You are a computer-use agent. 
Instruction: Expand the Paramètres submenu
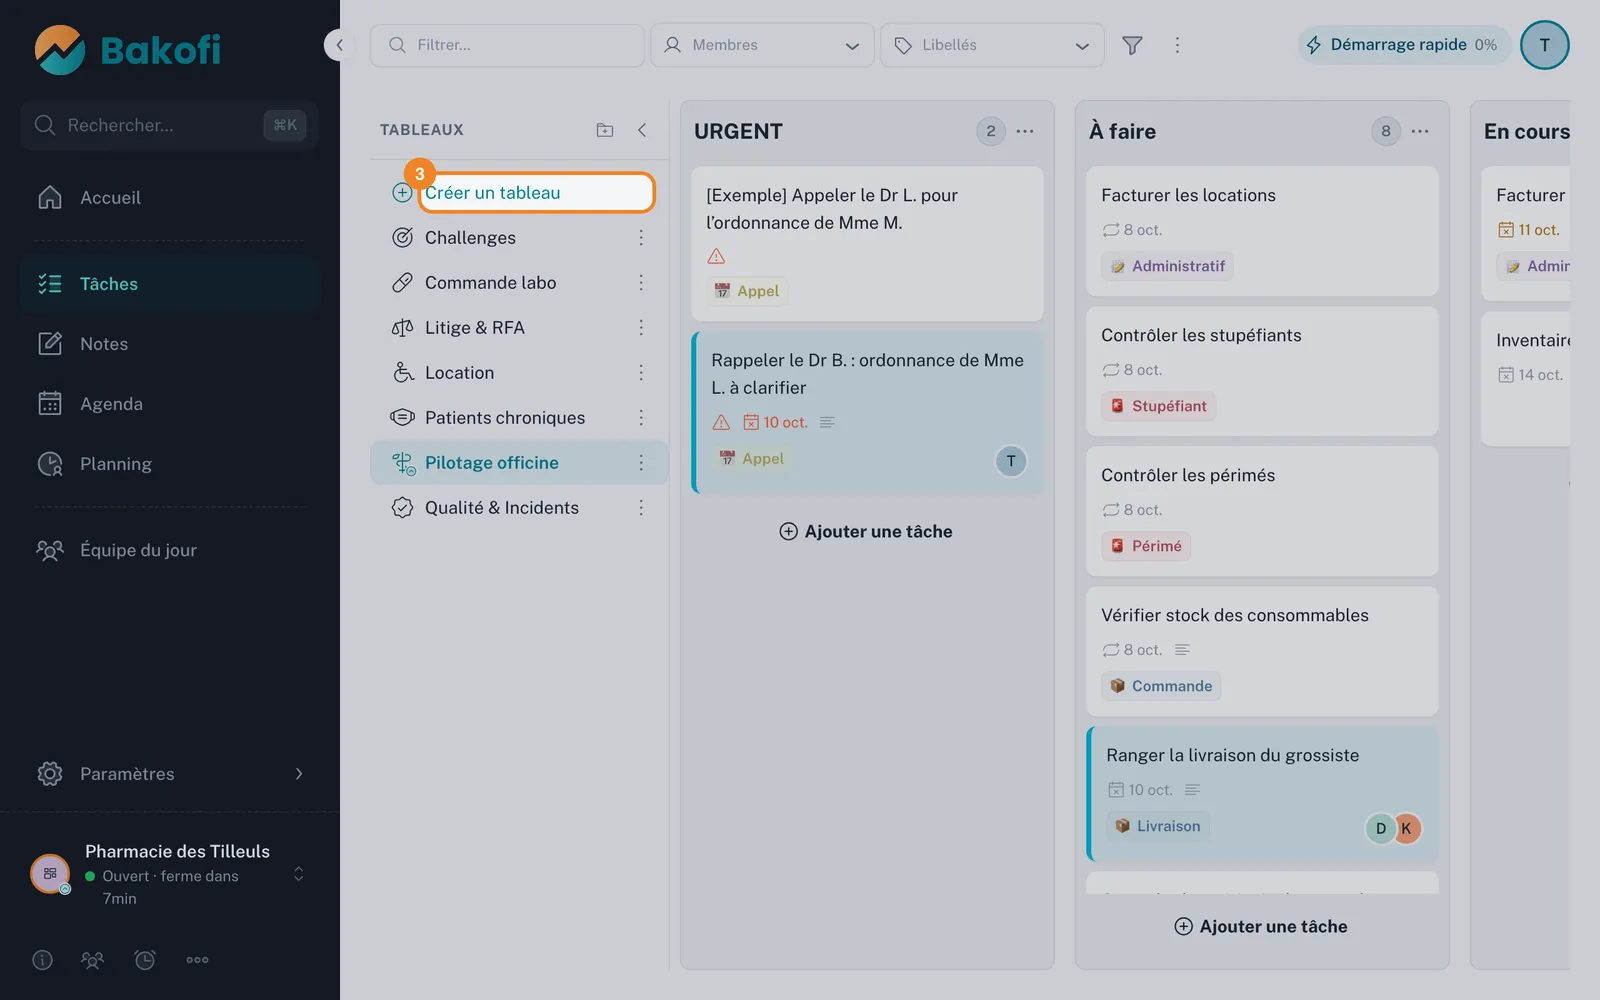tap(170, 774)
